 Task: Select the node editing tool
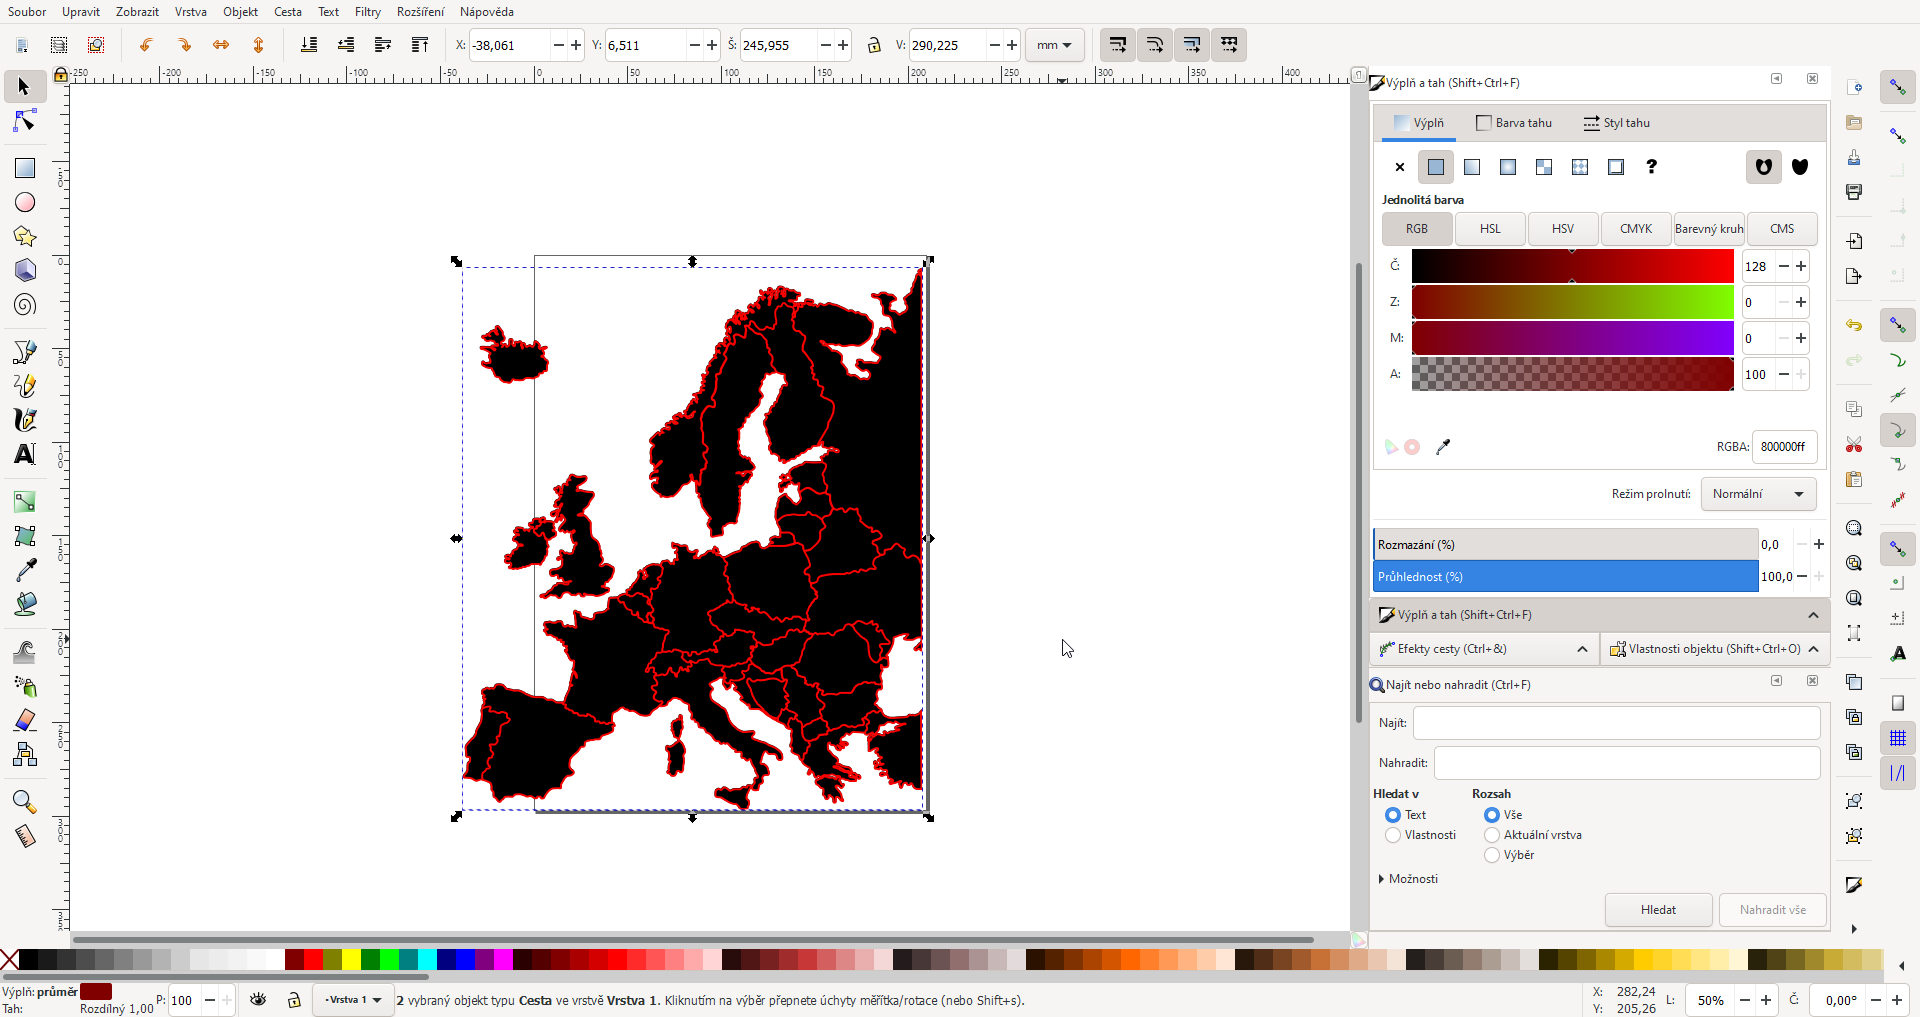pyautogui.click(x=24, y=121)
